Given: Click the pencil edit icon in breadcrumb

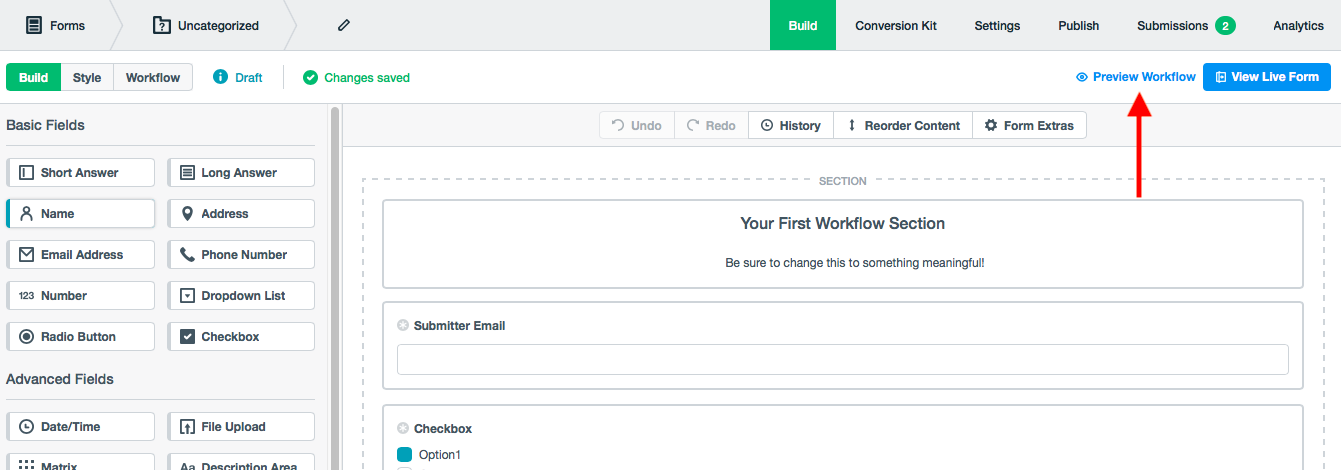Looking at the screenshot, I should pyautogui.click(x=344, y=26).
